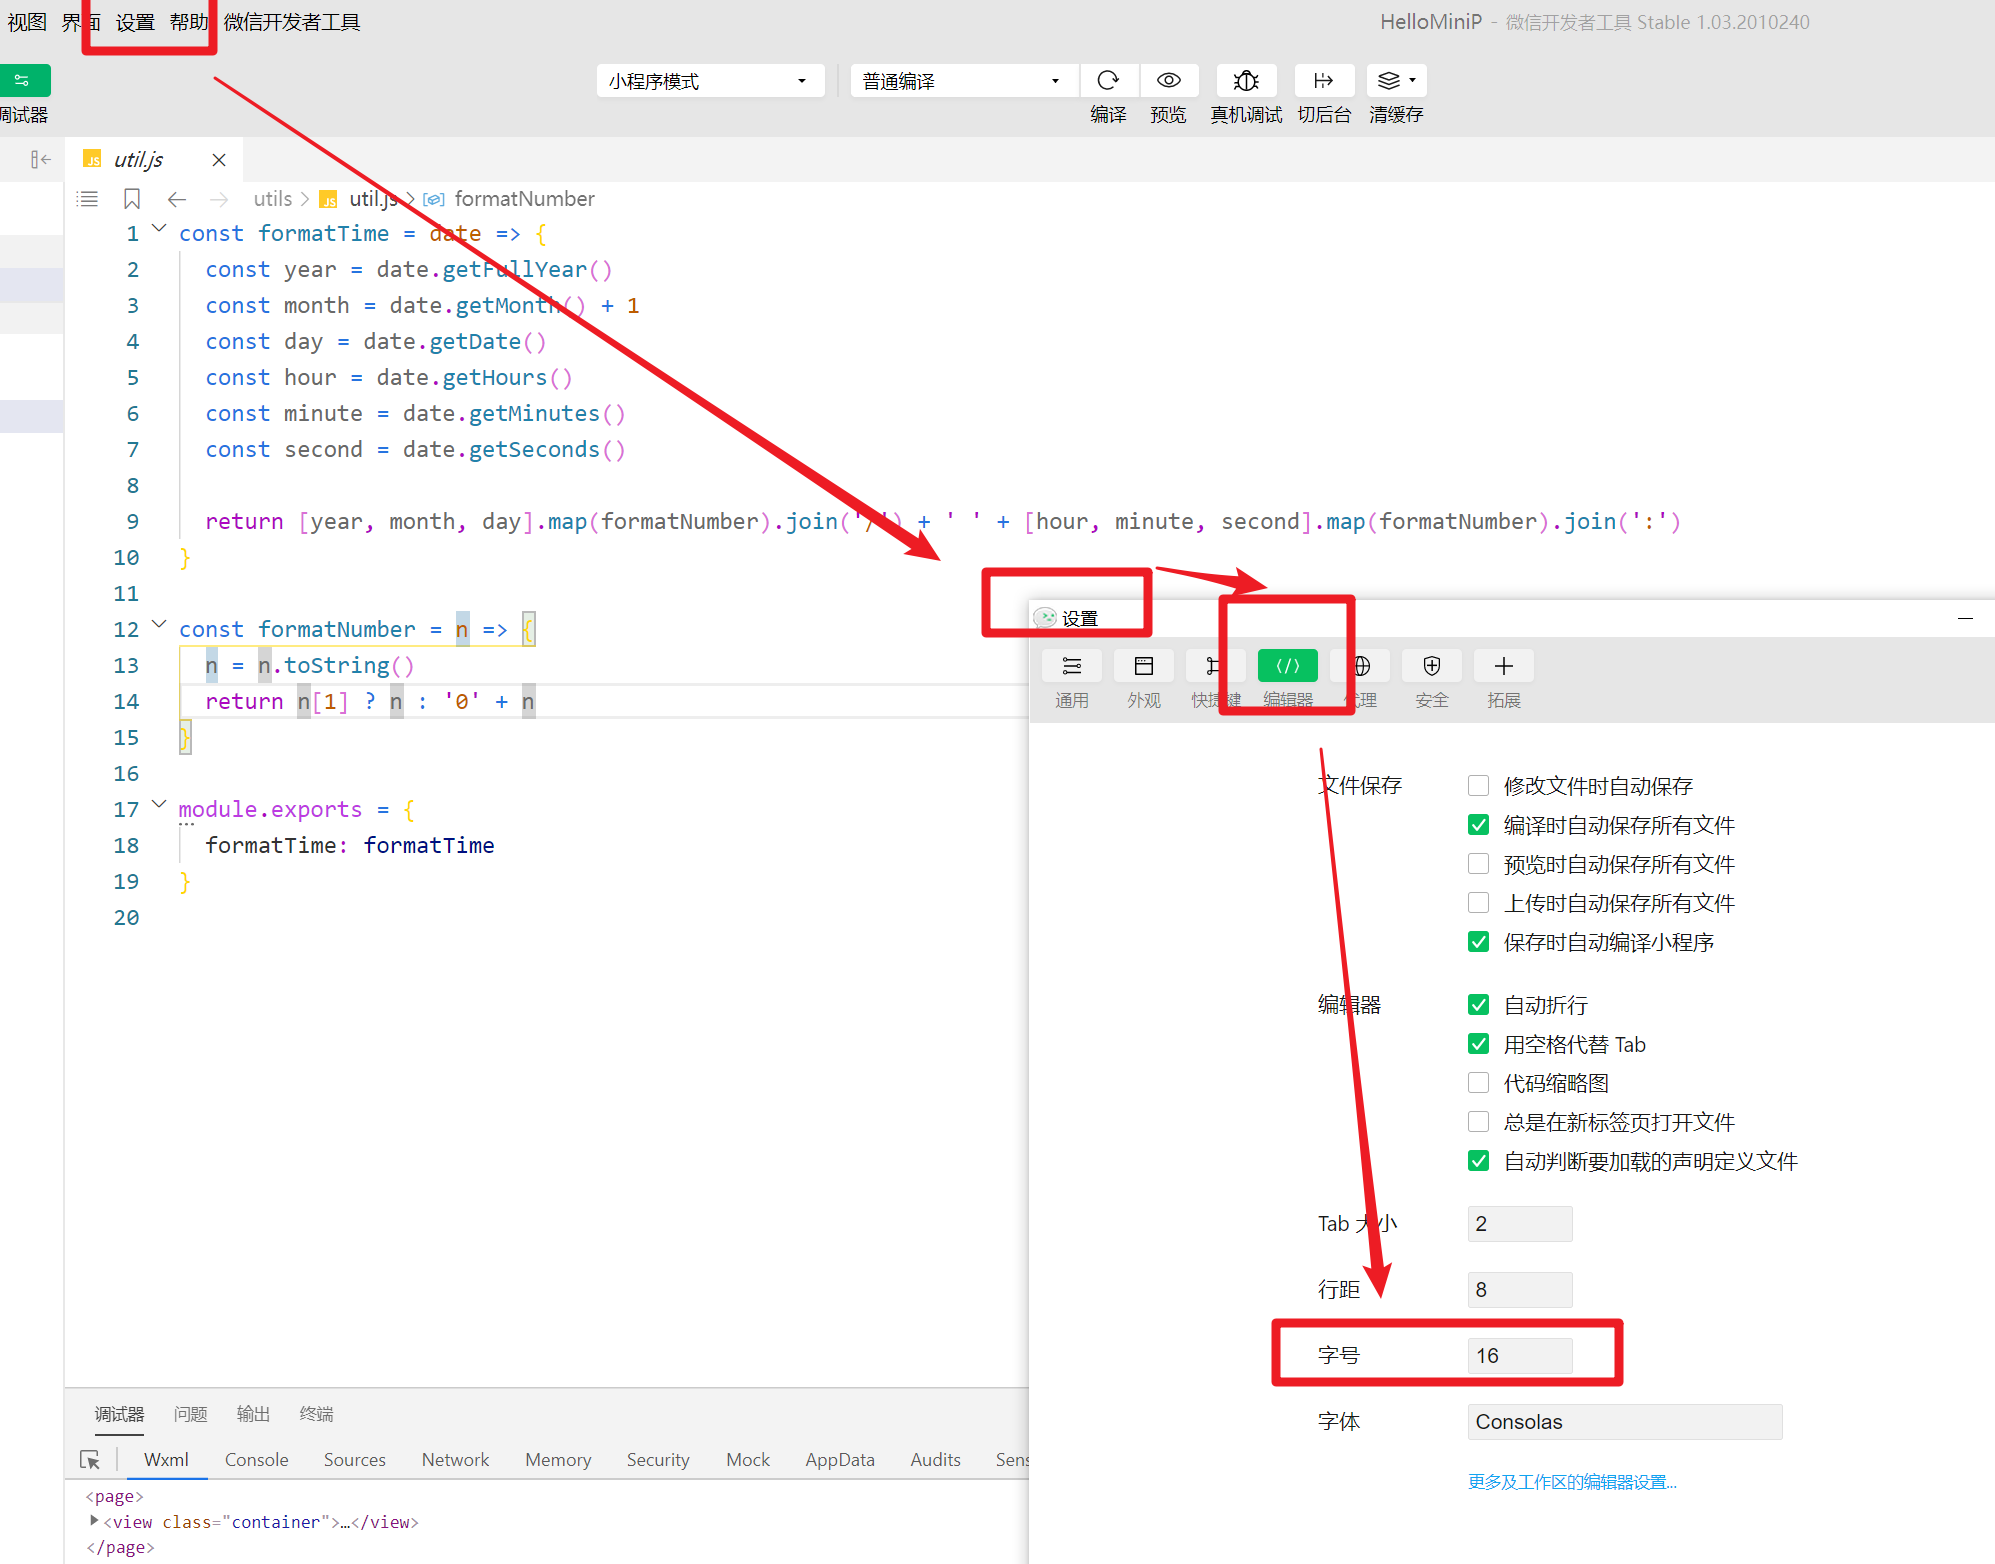The width and height of the screenshot is (1995, 1564).
Task: Click the compile refresh icon
Action: (x=1107, y=81)
